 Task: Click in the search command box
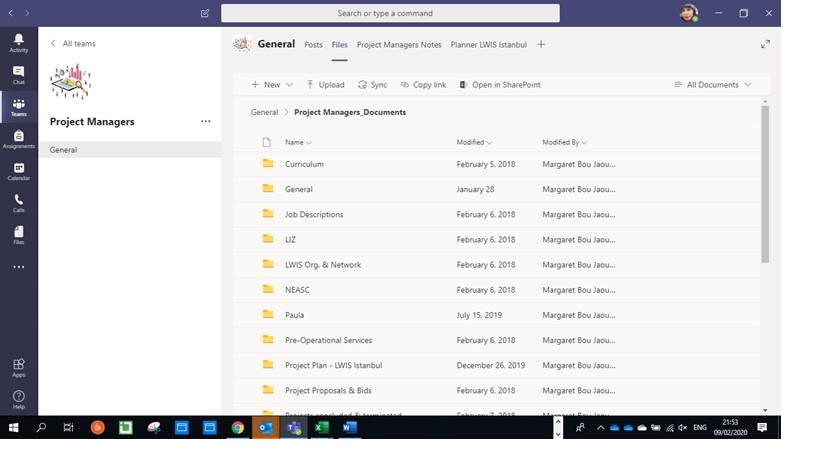pos(390,13)
